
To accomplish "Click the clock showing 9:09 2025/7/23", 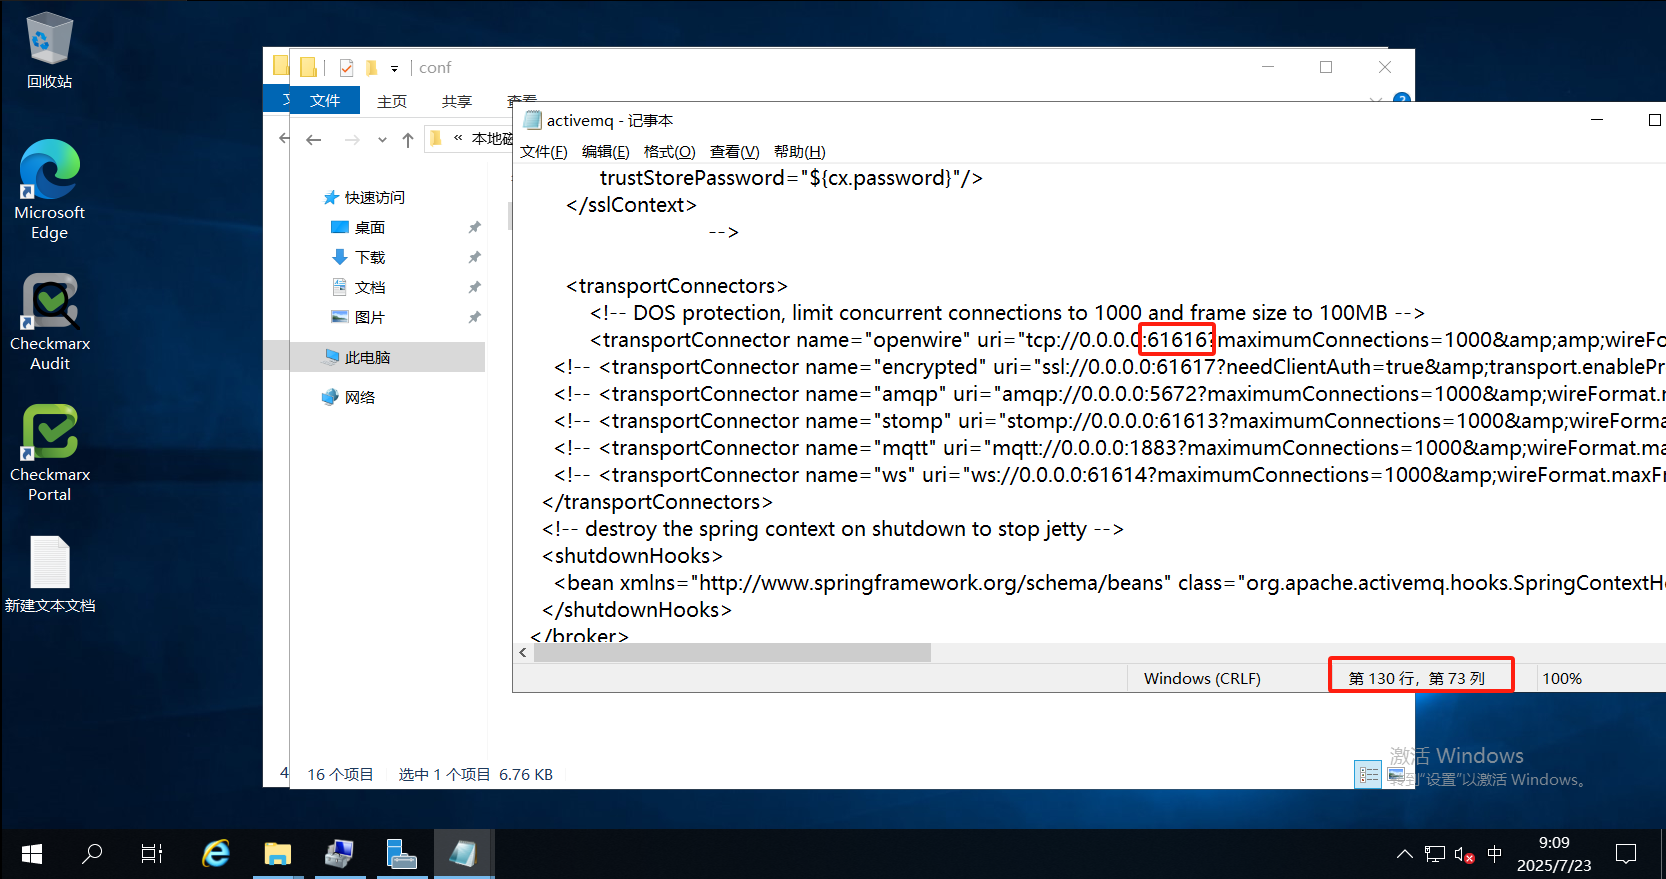I will click(x=1554, y=854).
